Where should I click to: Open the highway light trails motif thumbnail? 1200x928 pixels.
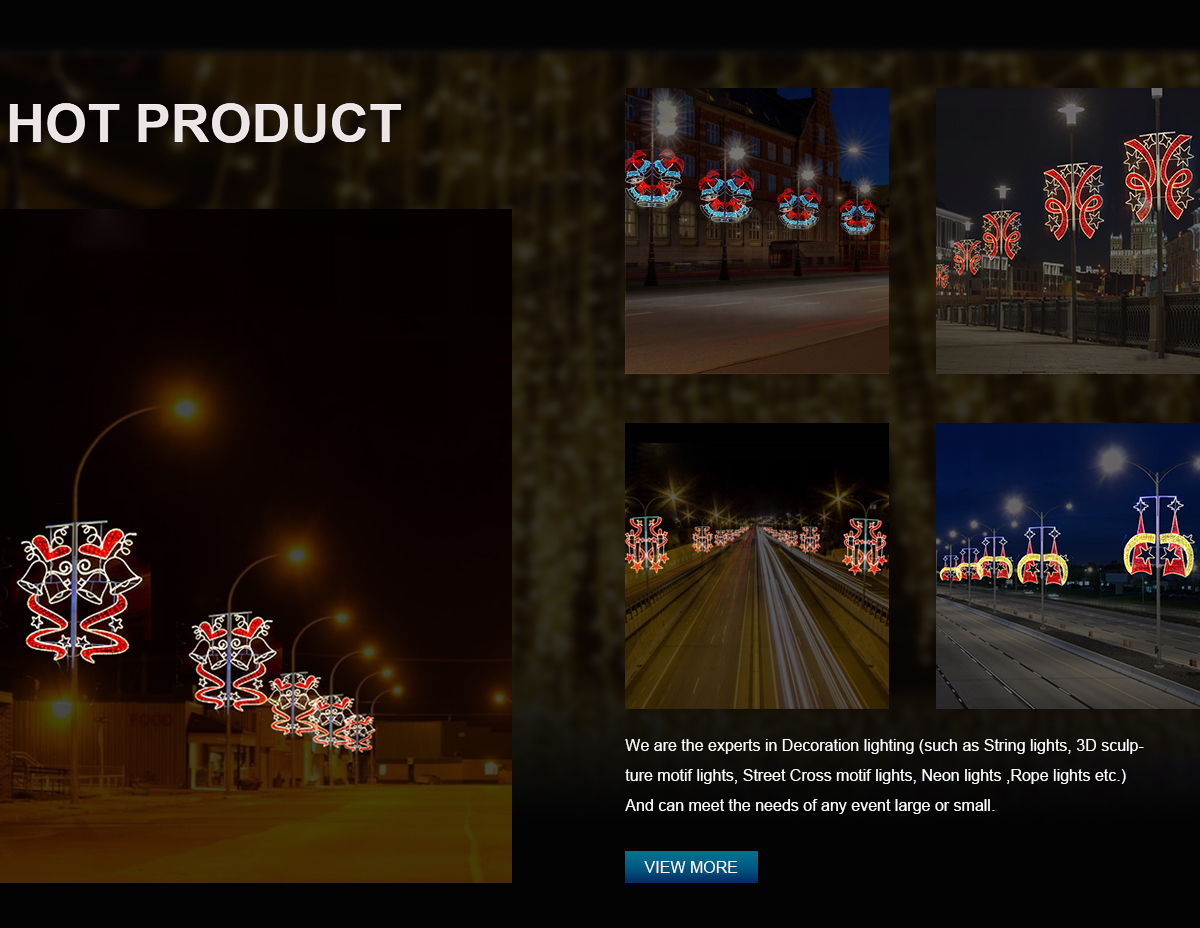(757, 566)
